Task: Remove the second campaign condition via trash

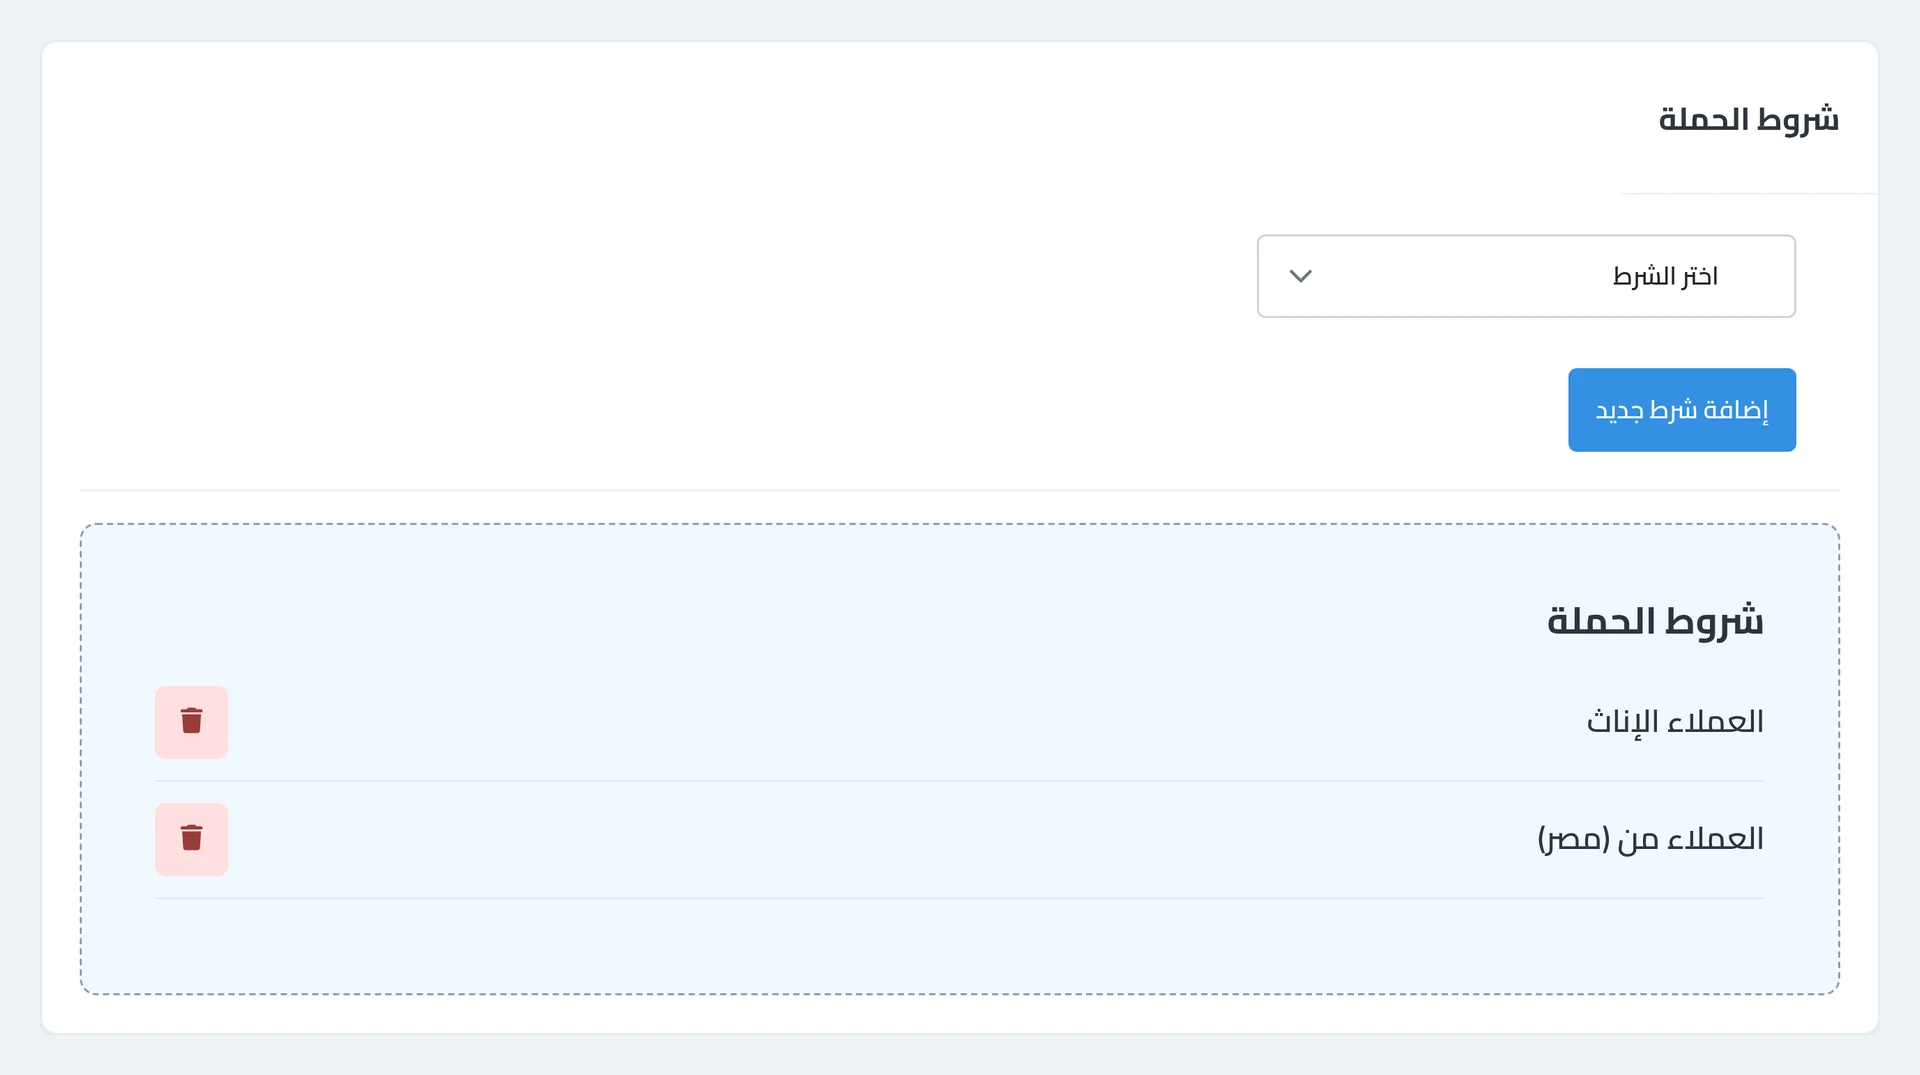Action: coord(191,839)
